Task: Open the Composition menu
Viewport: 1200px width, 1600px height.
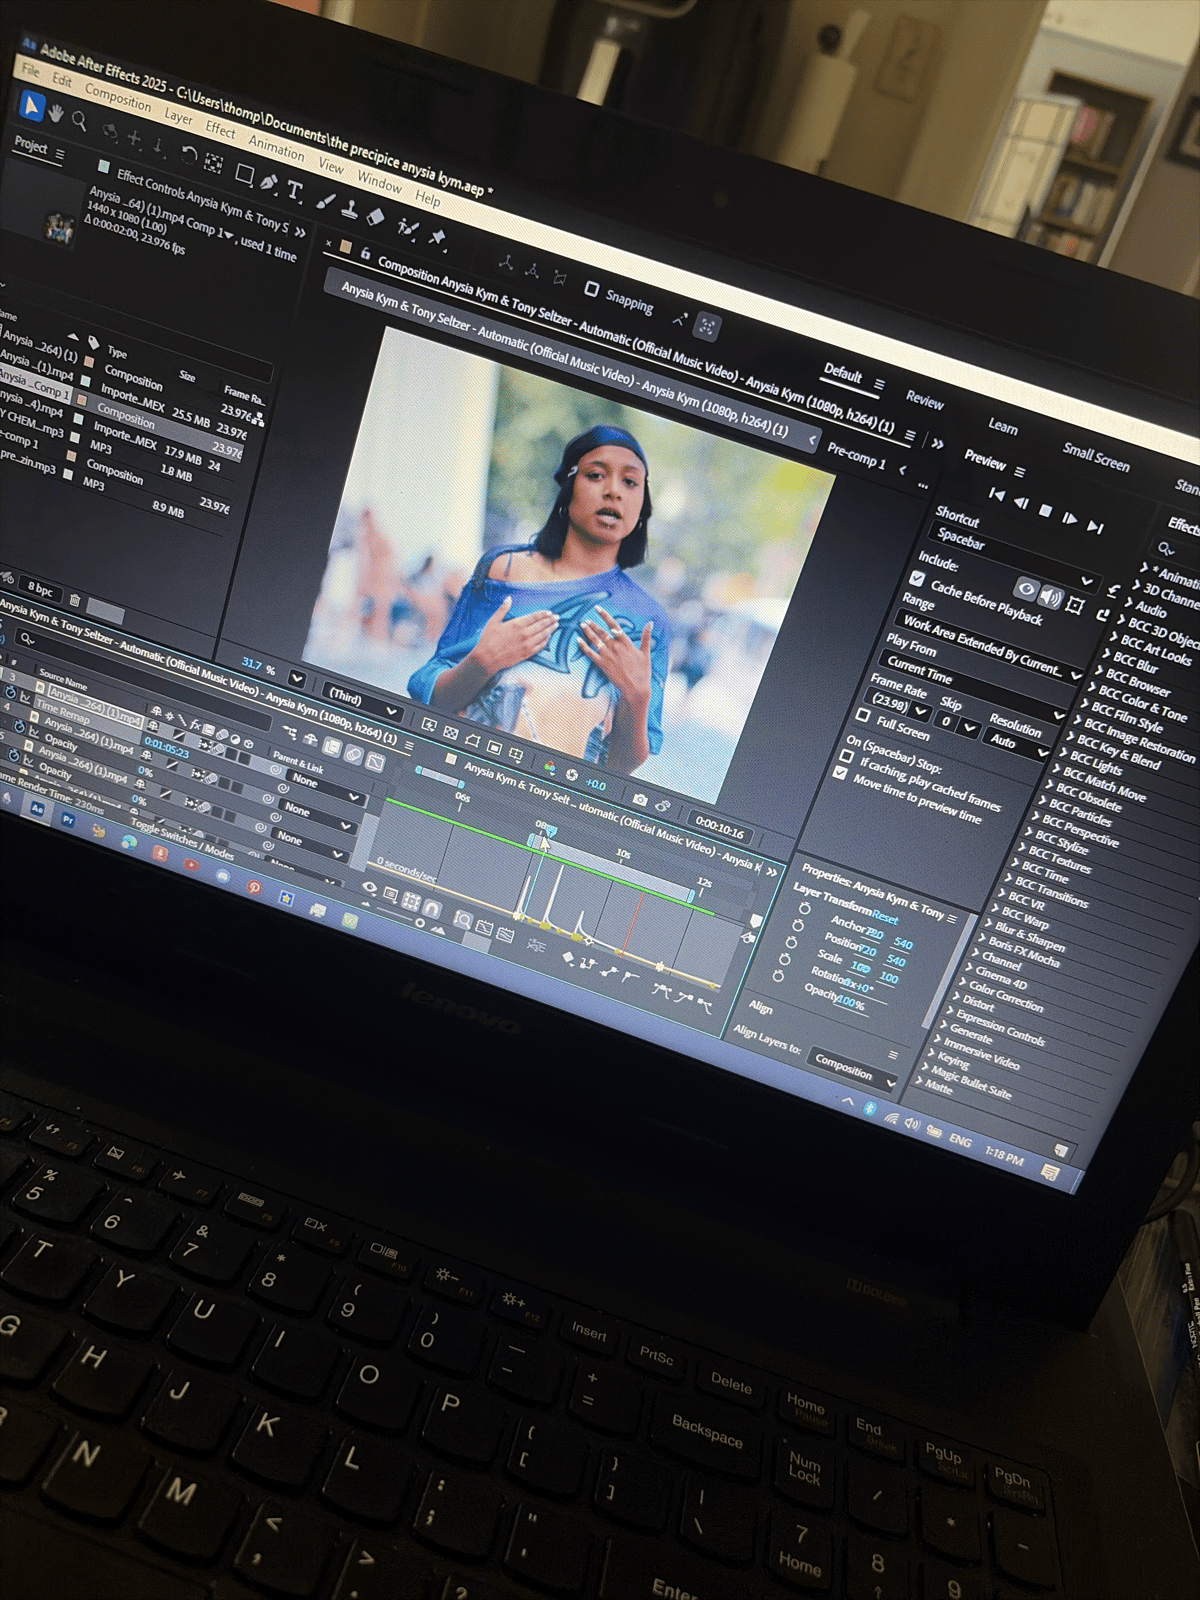Action: point(118,97)
